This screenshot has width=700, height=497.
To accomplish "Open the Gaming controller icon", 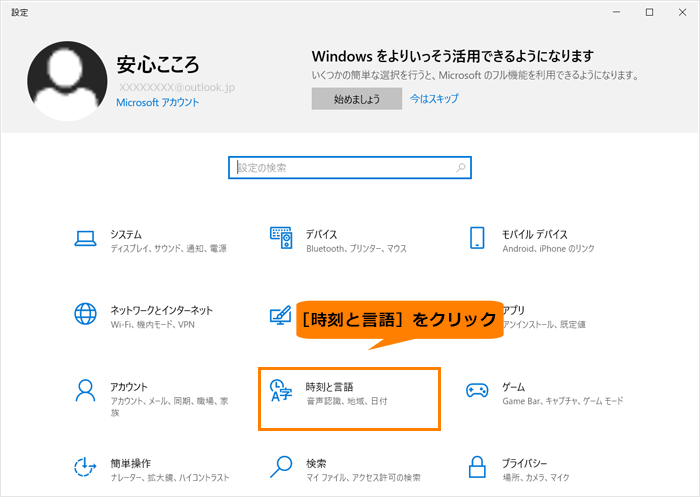I will (x=477, y=390).
